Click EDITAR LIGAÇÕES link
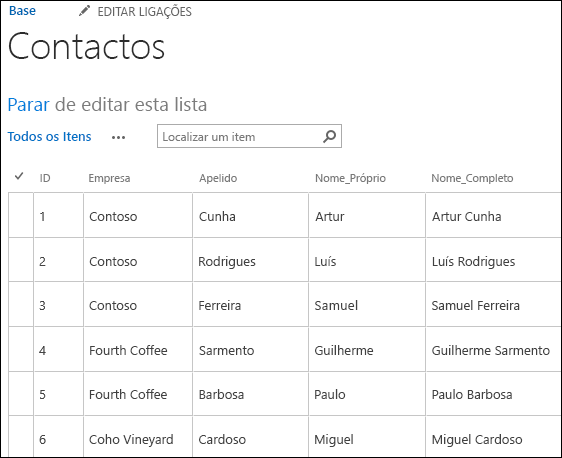The width and height of the screenshot is (562, 458). point(144,12)
